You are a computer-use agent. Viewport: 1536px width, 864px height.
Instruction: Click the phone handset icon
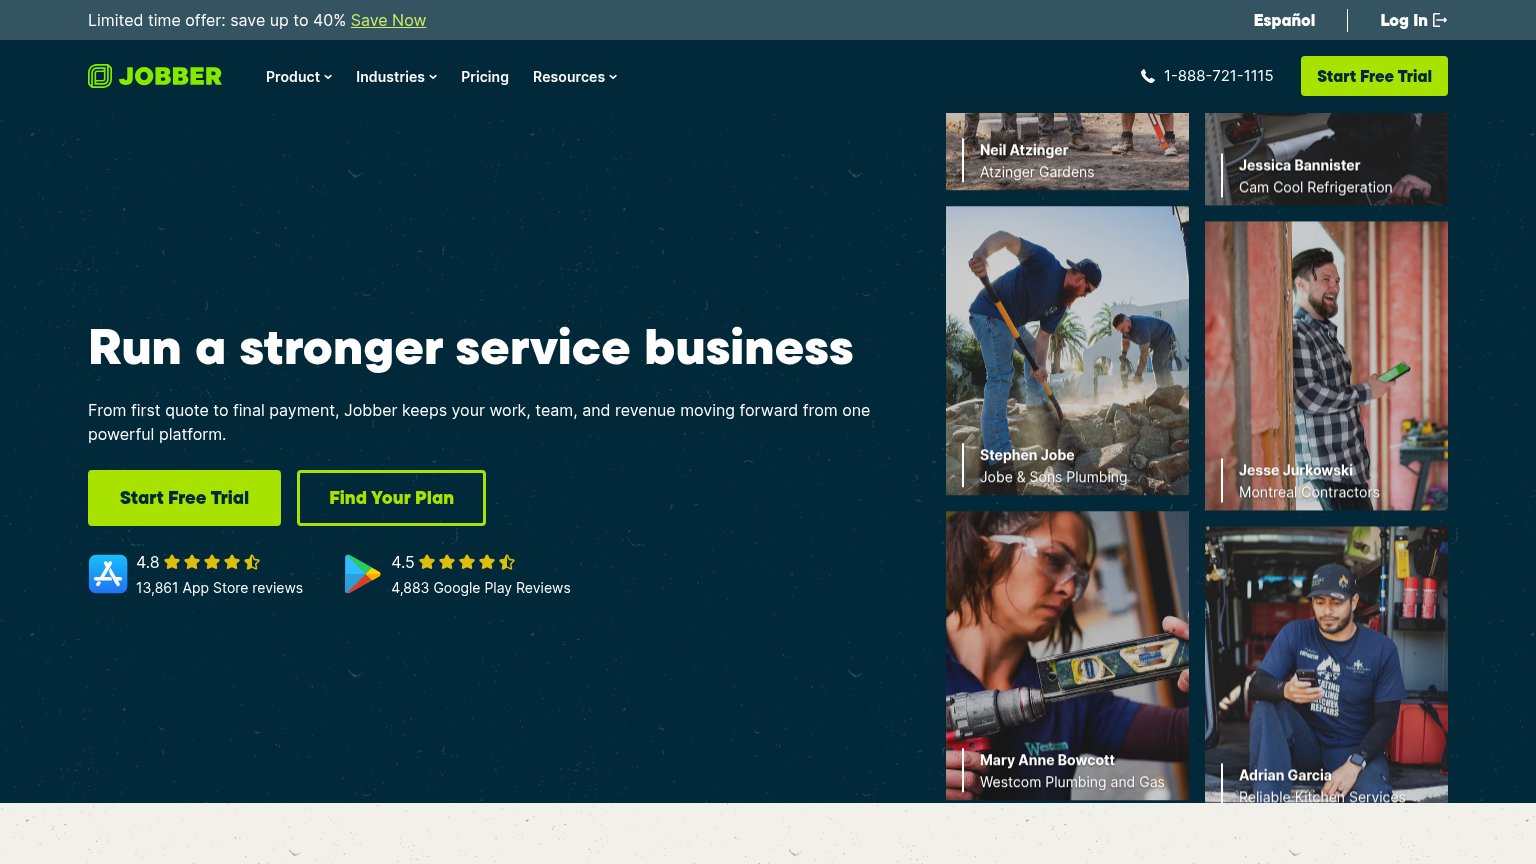click(x=1147, y=77)
